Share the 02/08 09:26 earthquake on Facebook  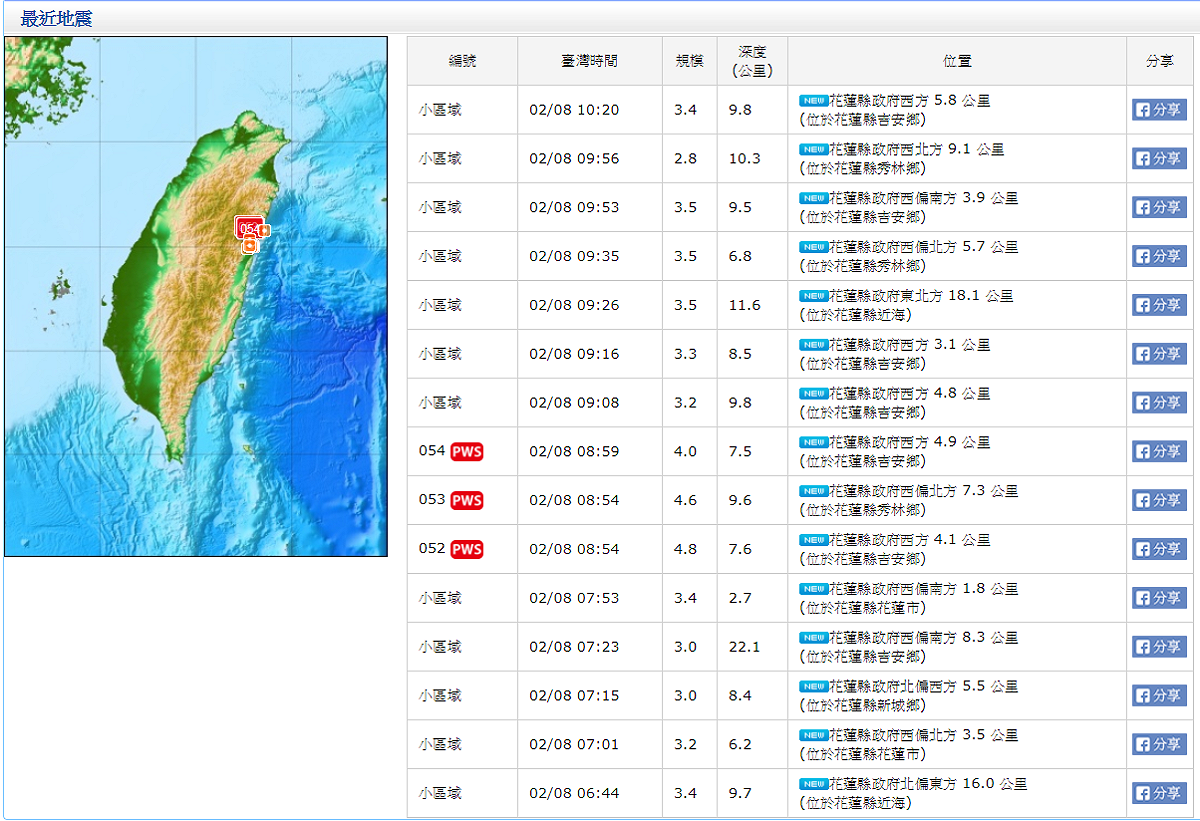tap(1159, 305)
